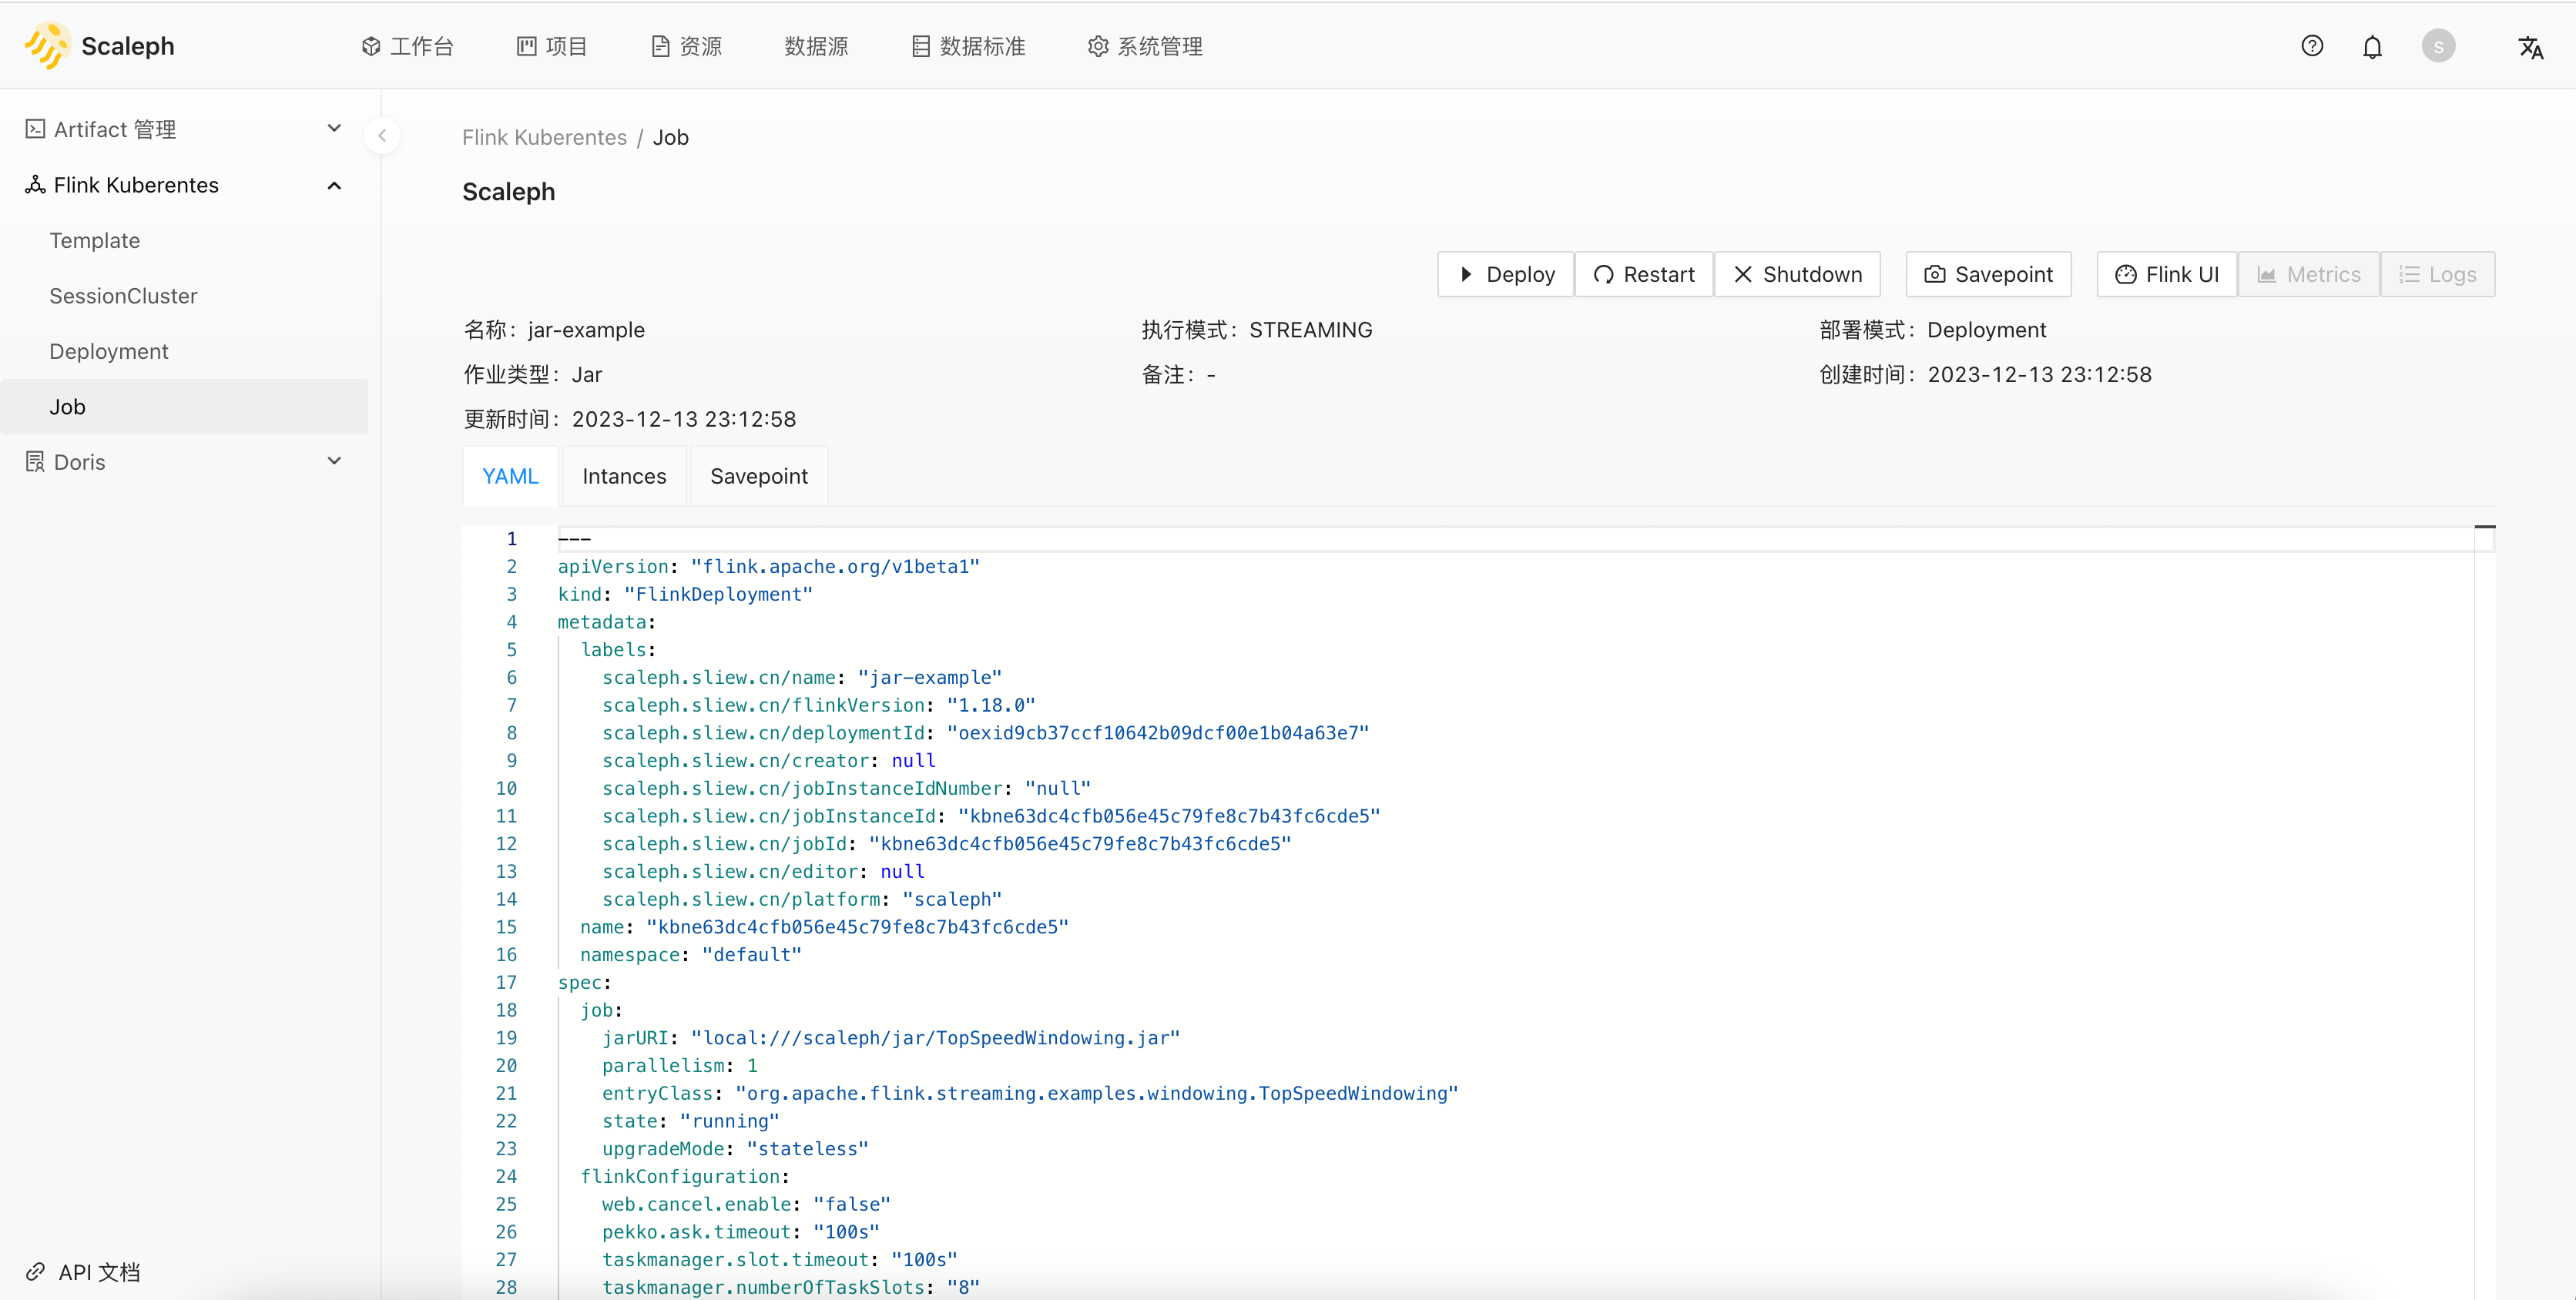
Task: Click the Deploy play triangle icon
Action: click(1466, 274)
